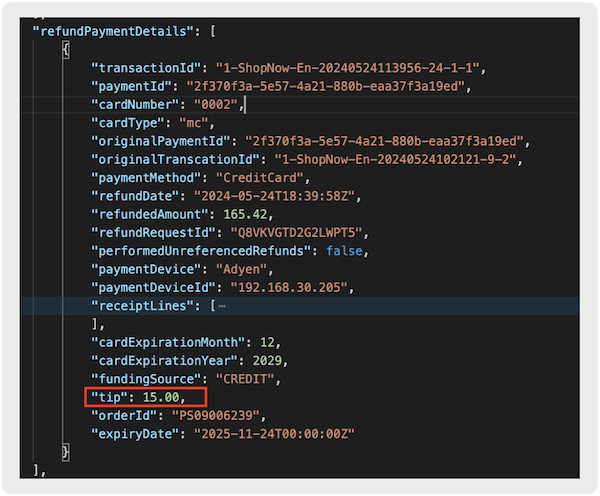The image size is (600, 496).
Task: Click the boolean value false
Action: point(344,251)
